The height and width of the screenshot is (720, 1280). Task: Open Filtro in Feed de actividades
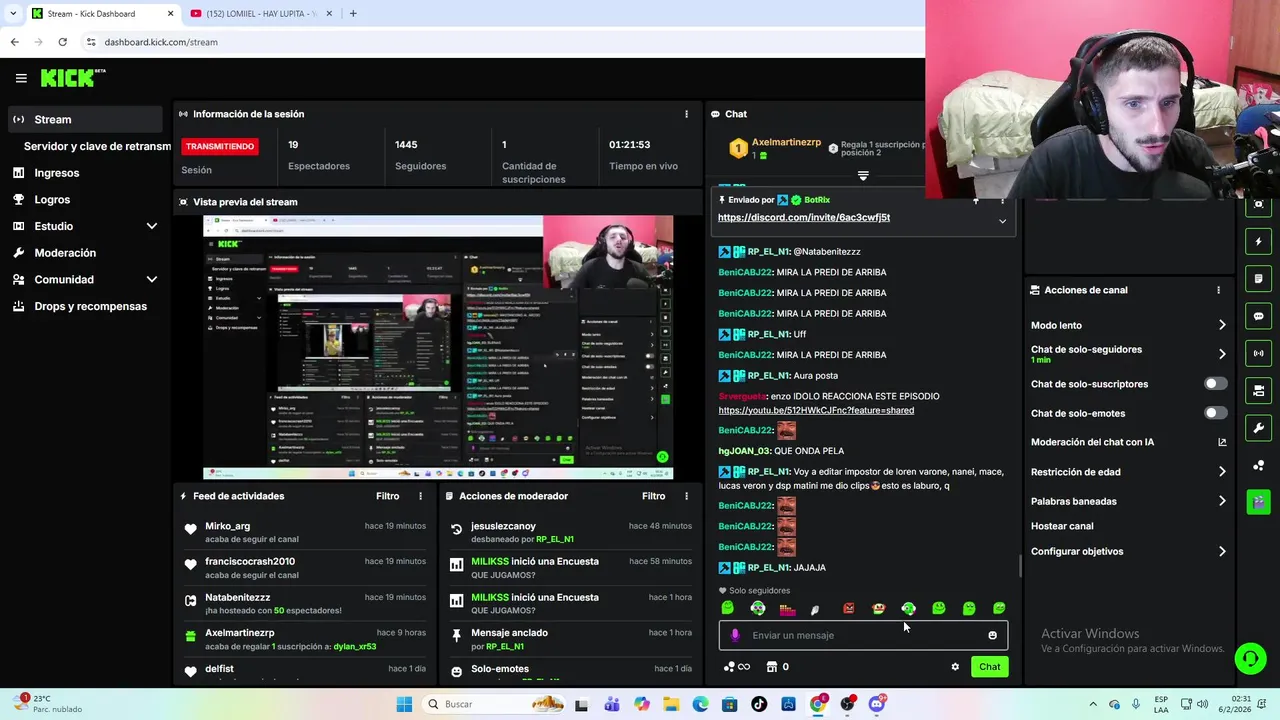coord(387,496)
